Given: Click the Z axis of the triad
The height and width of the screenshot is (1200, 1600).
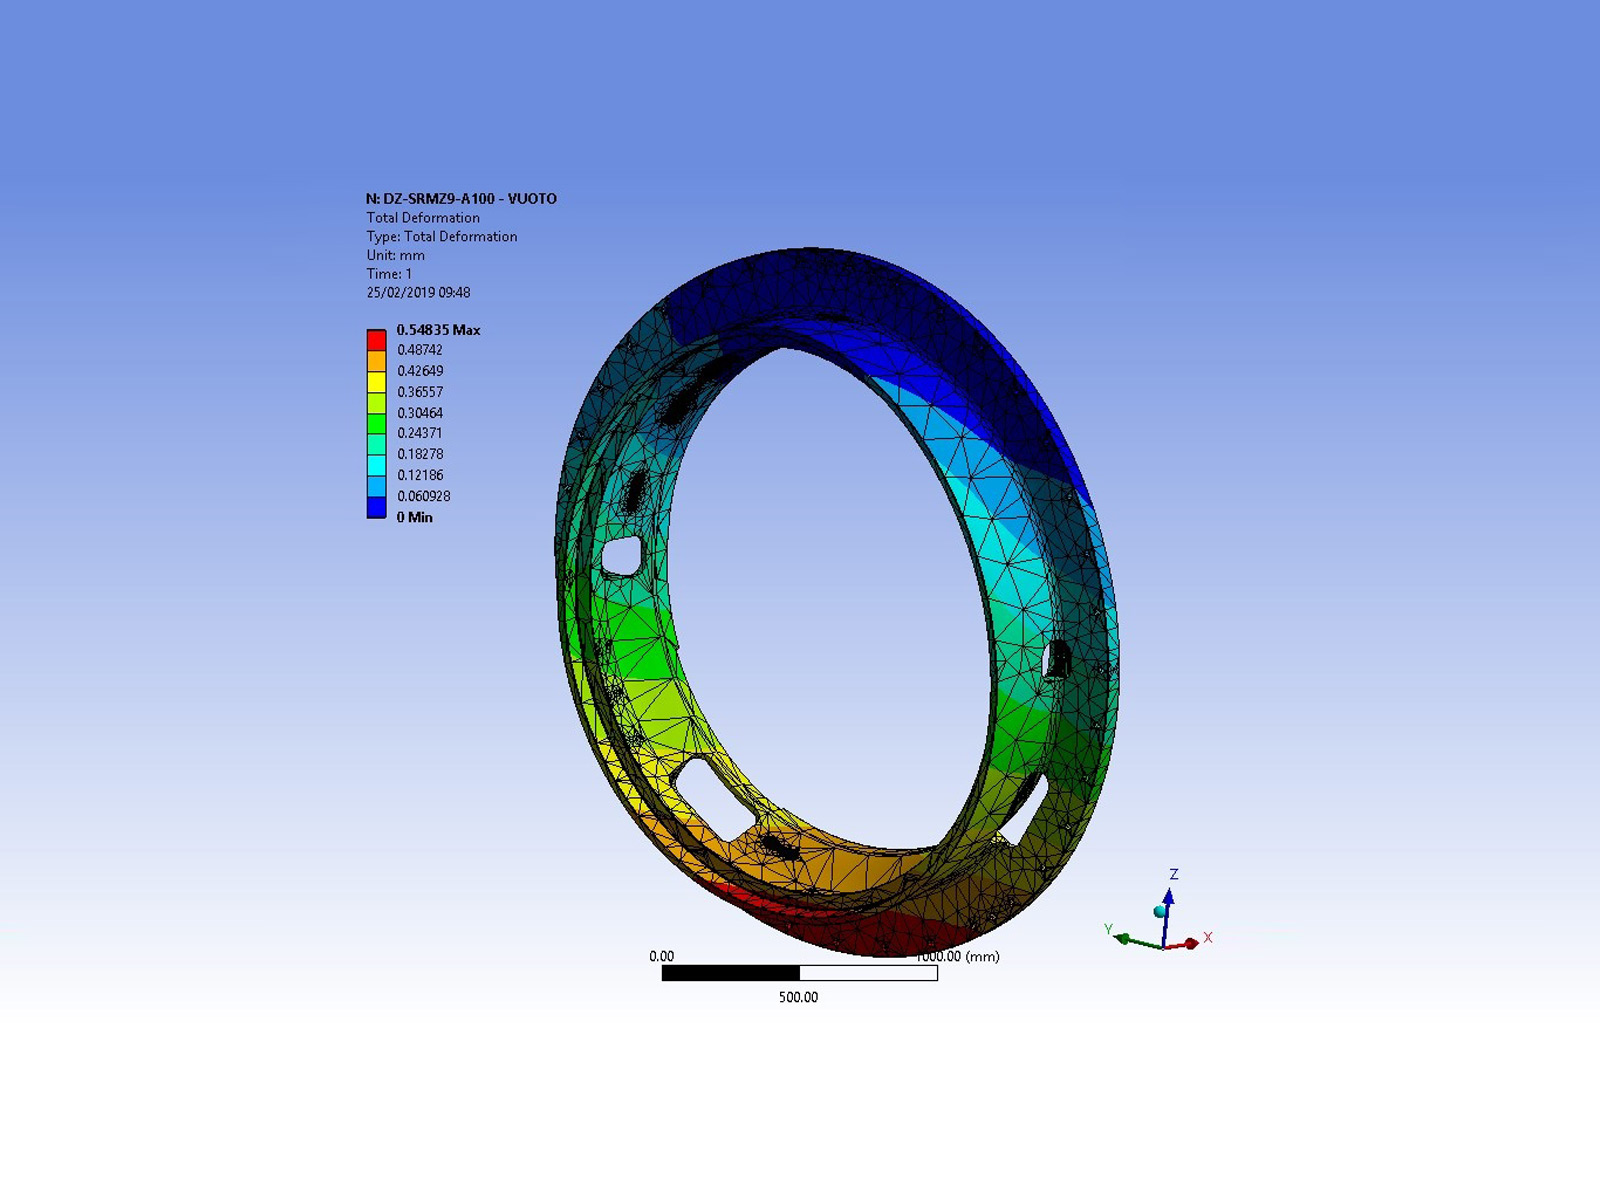Looking at the screenshot, I should 1168,905.
